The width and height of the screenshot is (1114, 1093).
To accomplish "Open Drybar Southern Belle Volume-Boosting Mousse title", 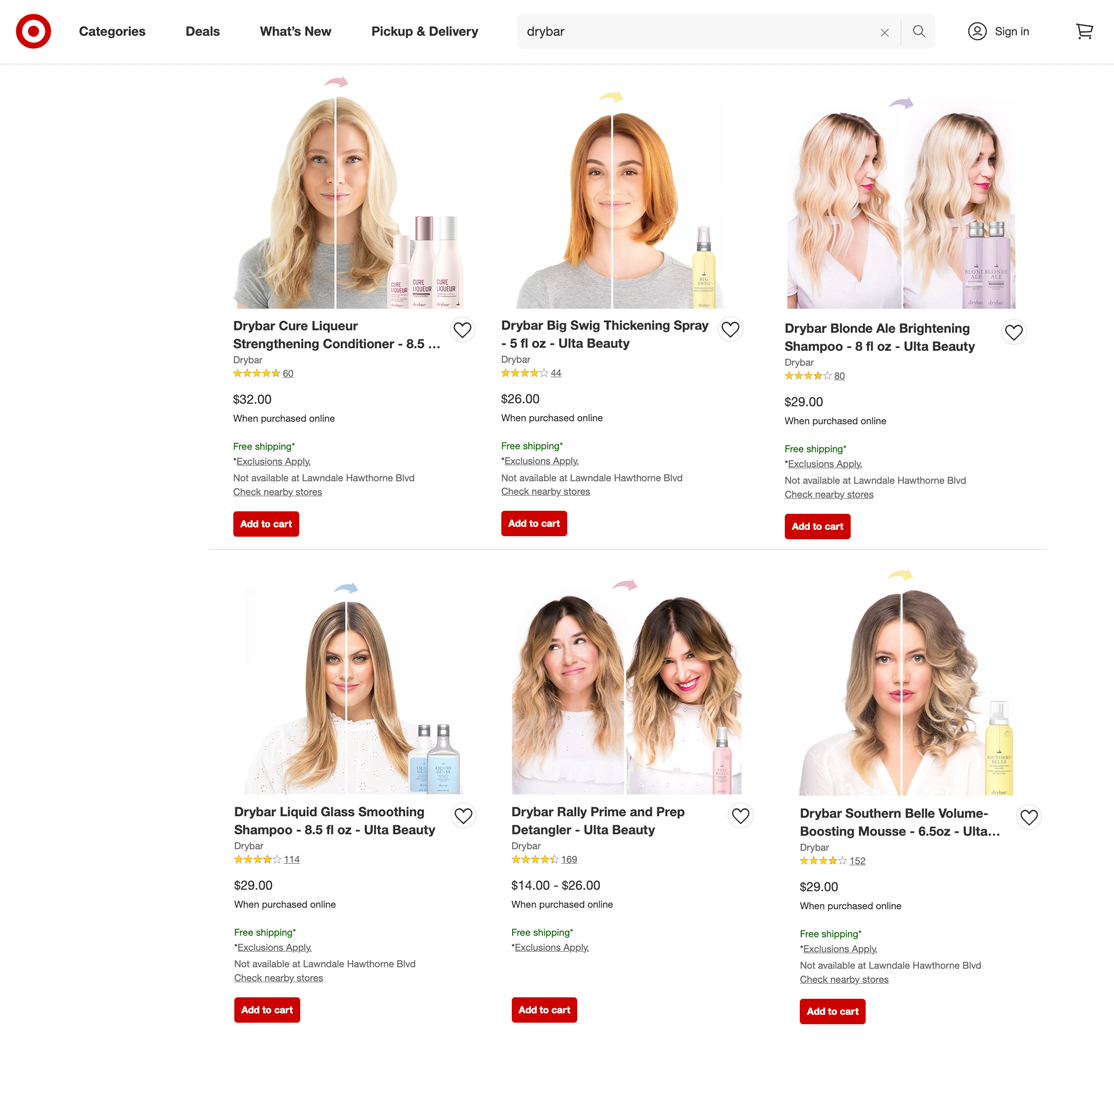I will (x=900, y=822).
